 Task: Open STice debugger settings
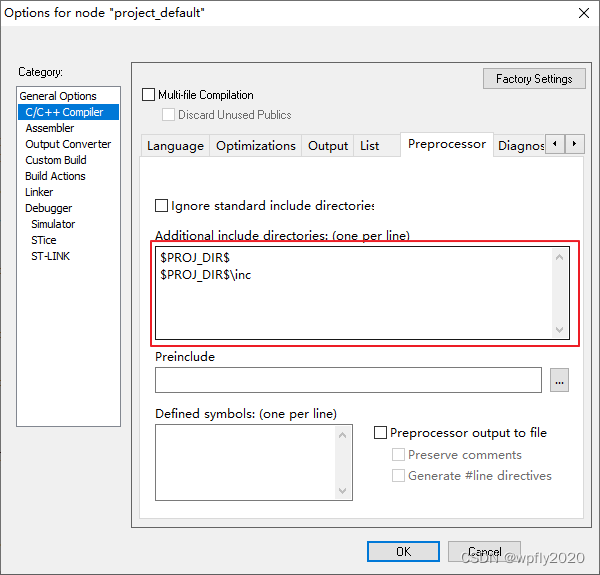coord(44,240)
